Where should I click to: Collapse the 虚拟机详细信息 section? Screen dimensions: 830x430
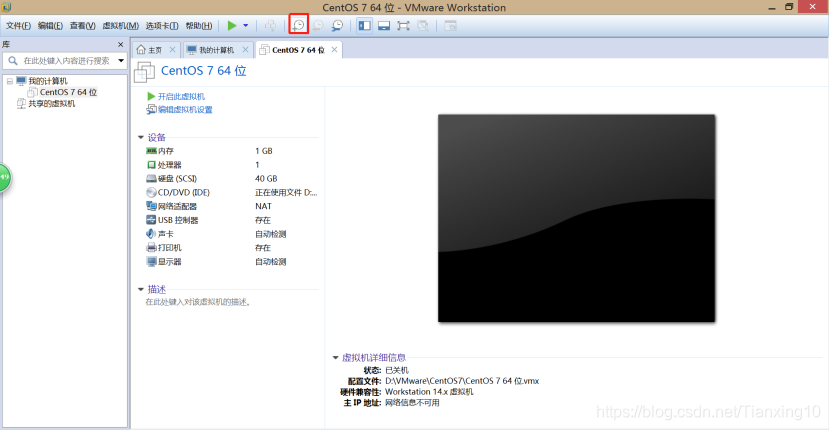(335, 357)
